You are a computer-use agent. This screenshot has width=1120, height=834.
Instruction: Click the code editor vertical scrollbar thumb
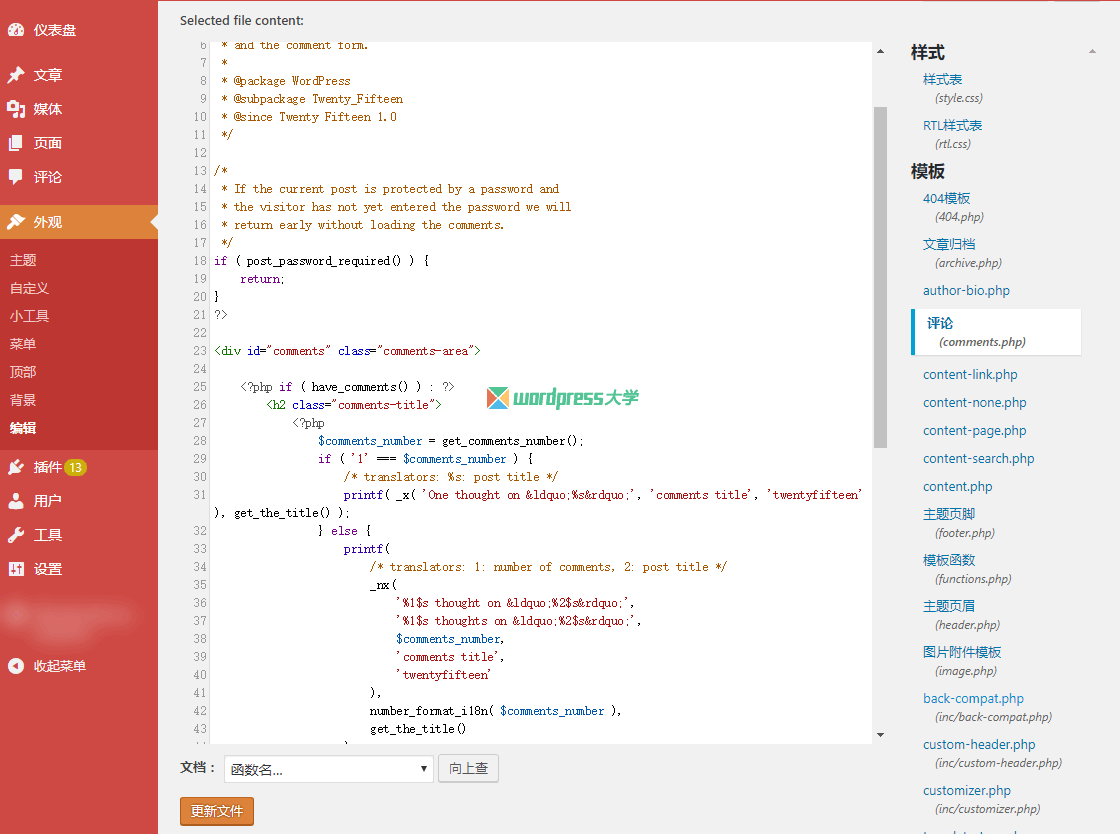[880, 277]
